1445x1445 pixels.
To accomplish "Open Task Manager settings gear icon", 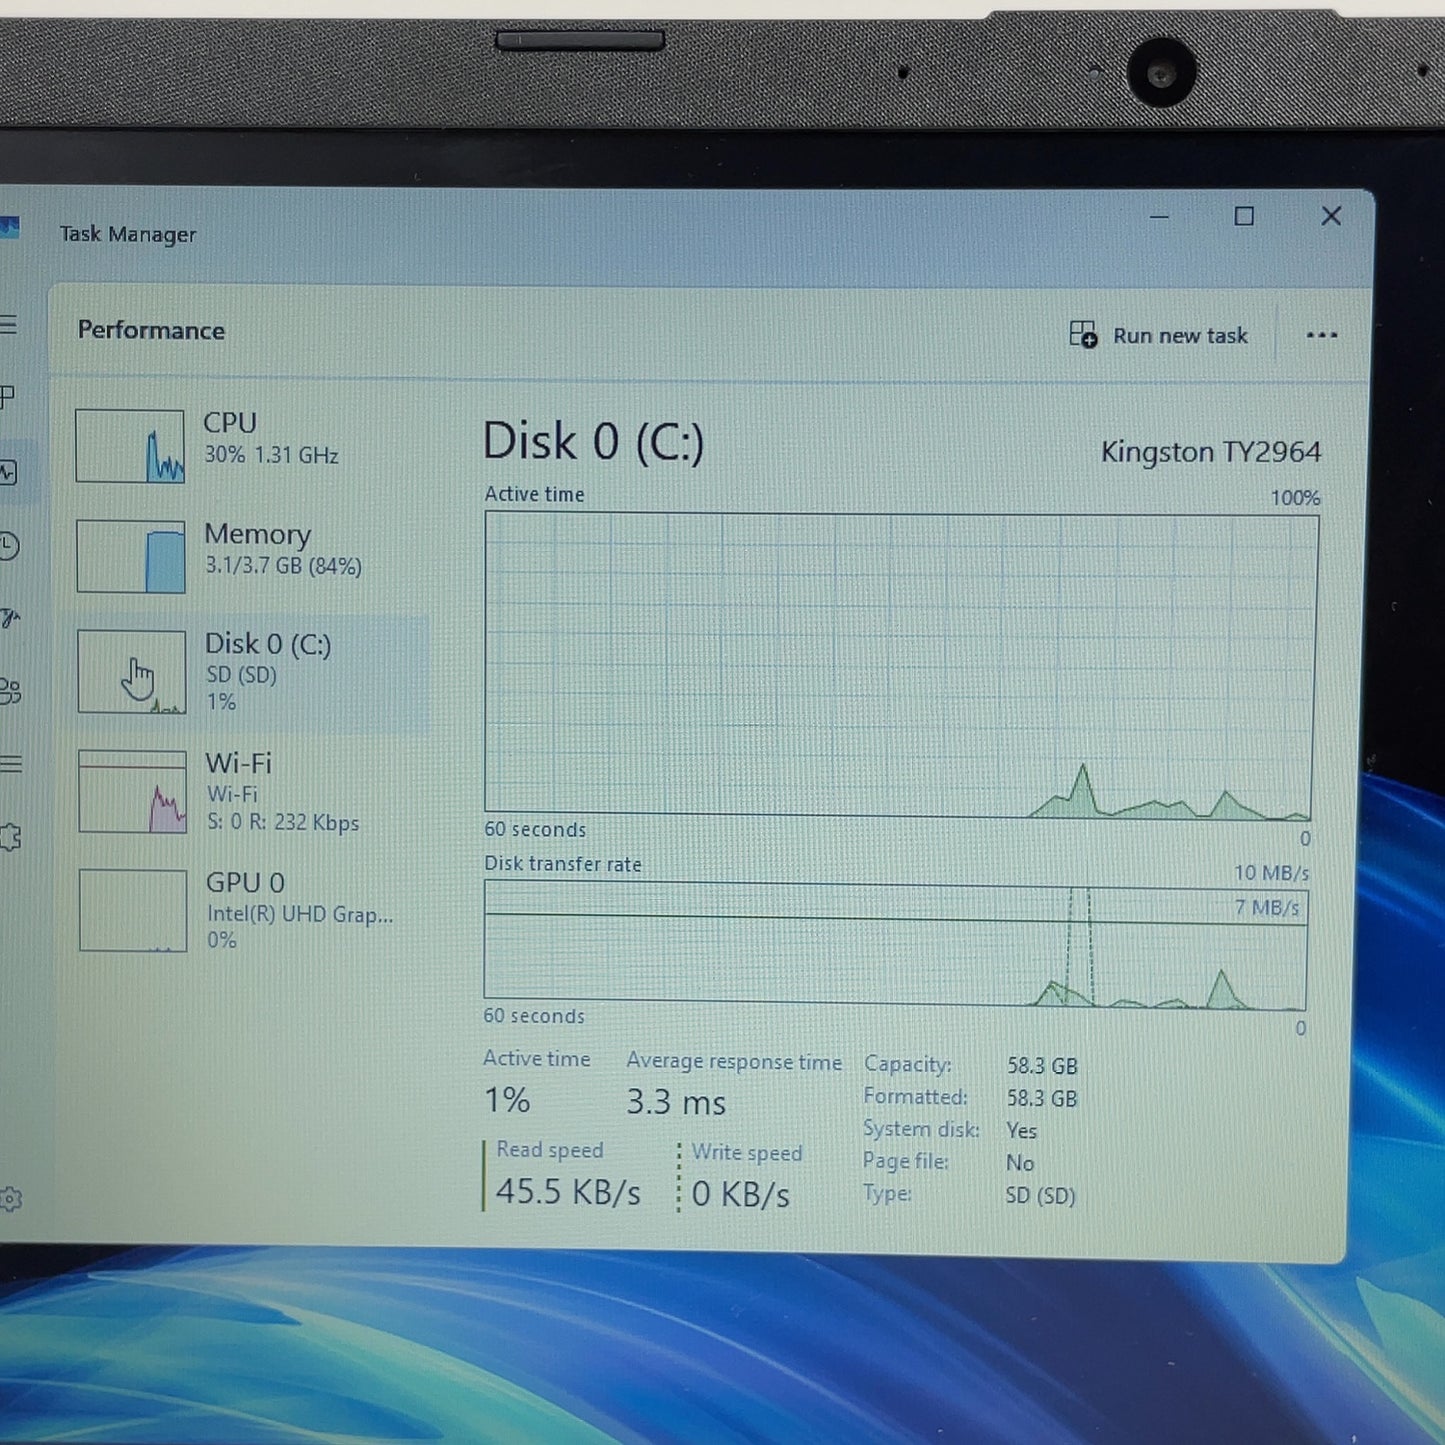I will pyautogui.click(x=11, y=1199).
